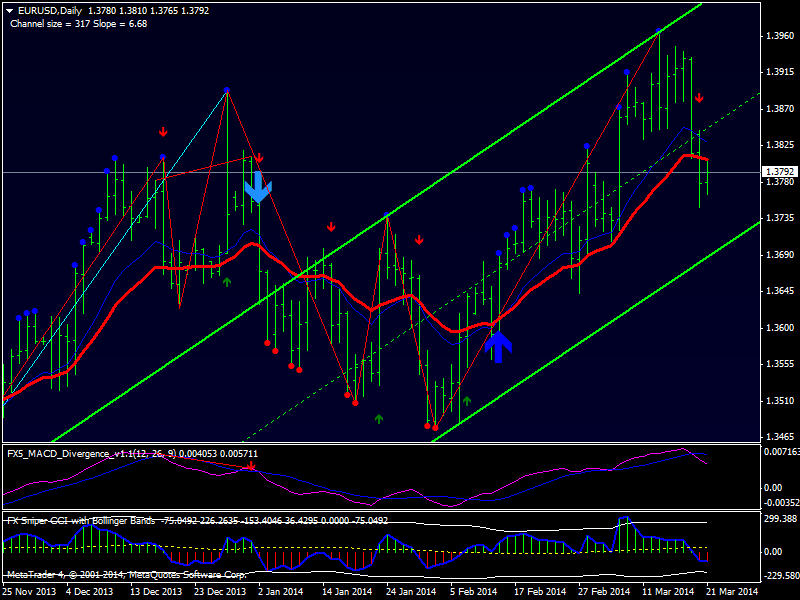The width and height of the screenshot is (800, 600).
Task: Click 1.3465 on the price axis
Action: point(780,437)
